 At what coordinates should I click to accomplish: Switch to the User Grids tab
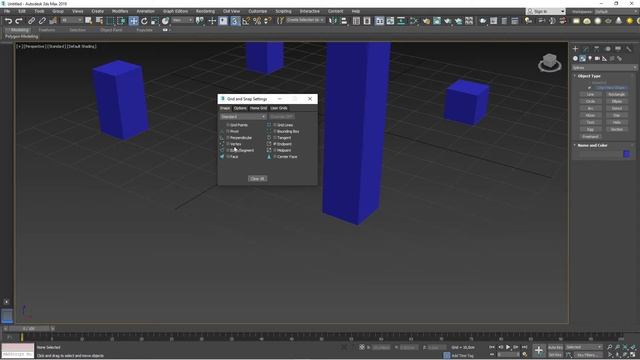pyautogui.click(x=279, y=108)
